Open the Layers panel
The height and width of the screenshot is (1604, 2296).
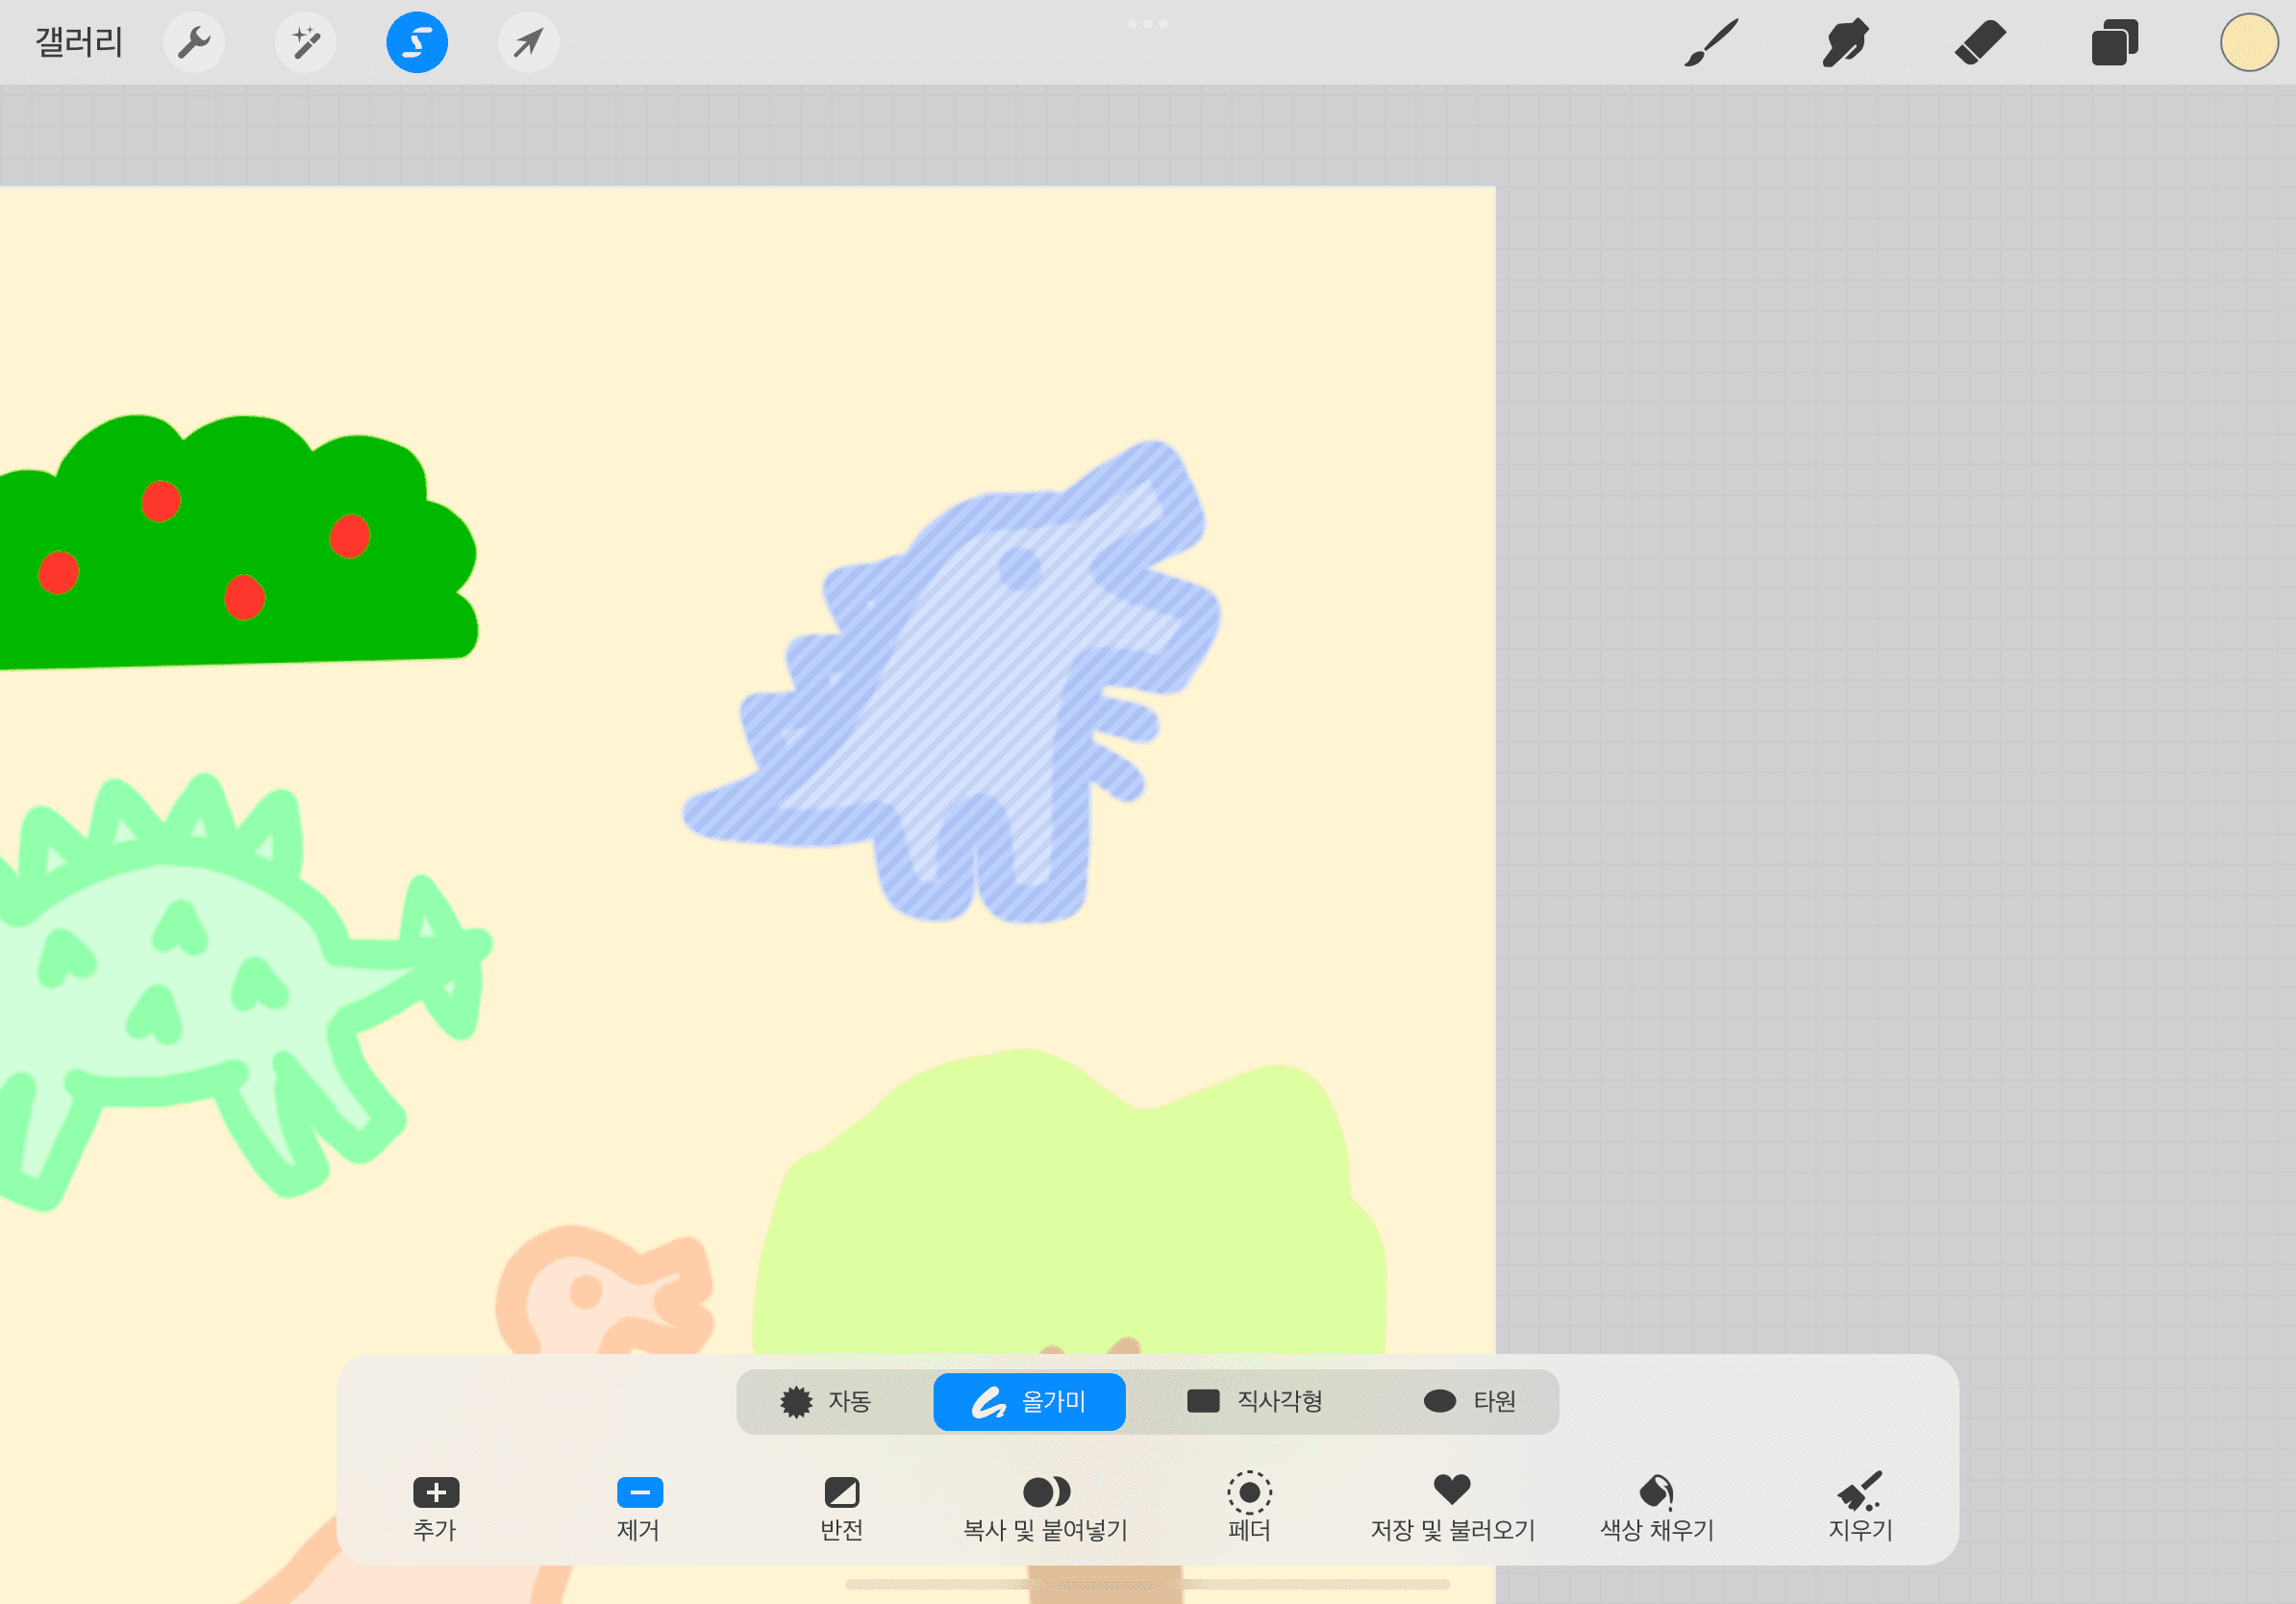tap(2114, 42)
